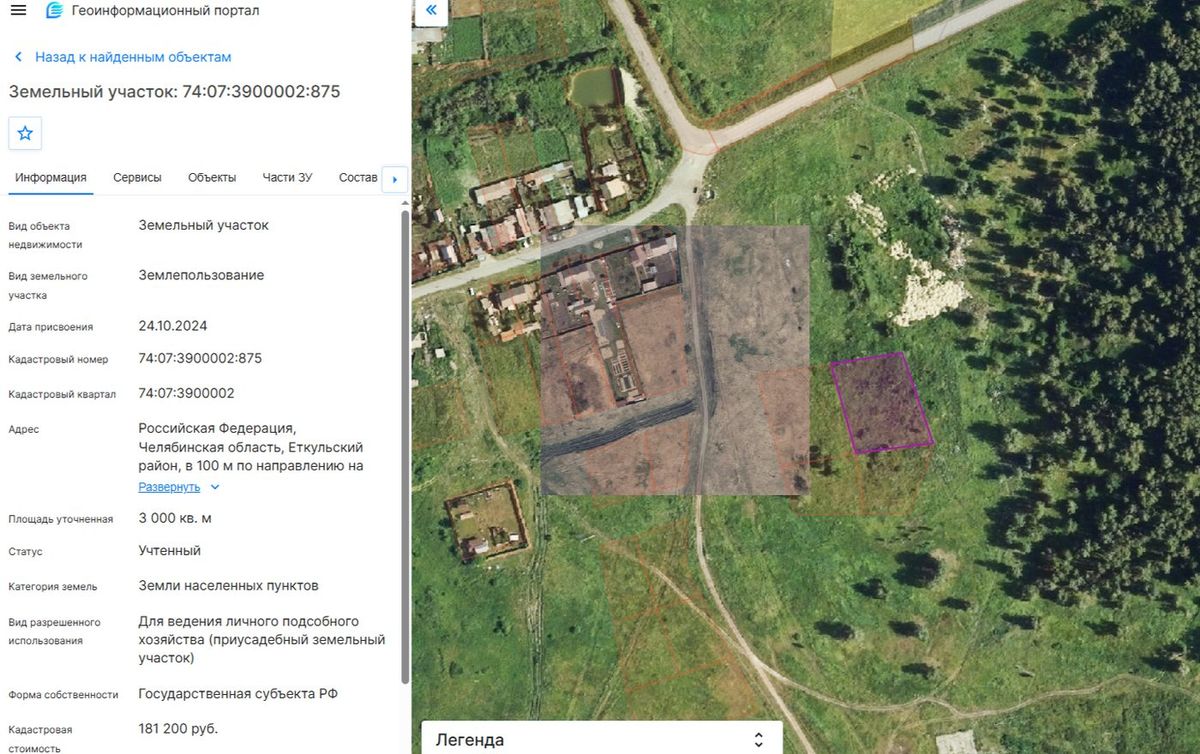Screen dimensions: 1200x754
Task: Click the Земли населенных пунктов value
Action: [x=228, y=586]
